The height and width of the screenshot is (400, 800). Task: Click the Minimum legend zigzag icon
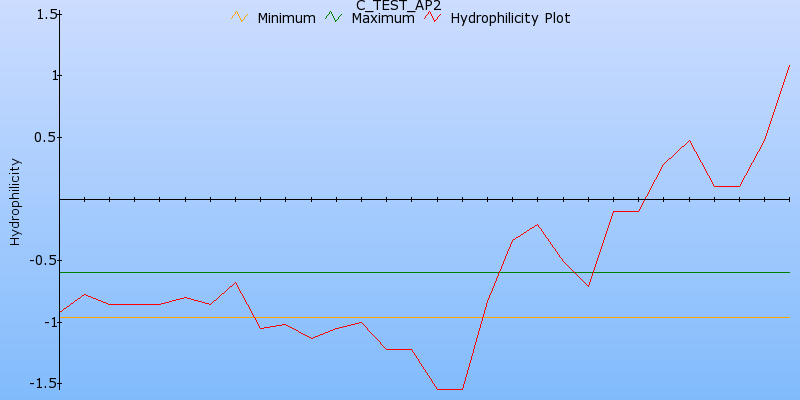239,17
